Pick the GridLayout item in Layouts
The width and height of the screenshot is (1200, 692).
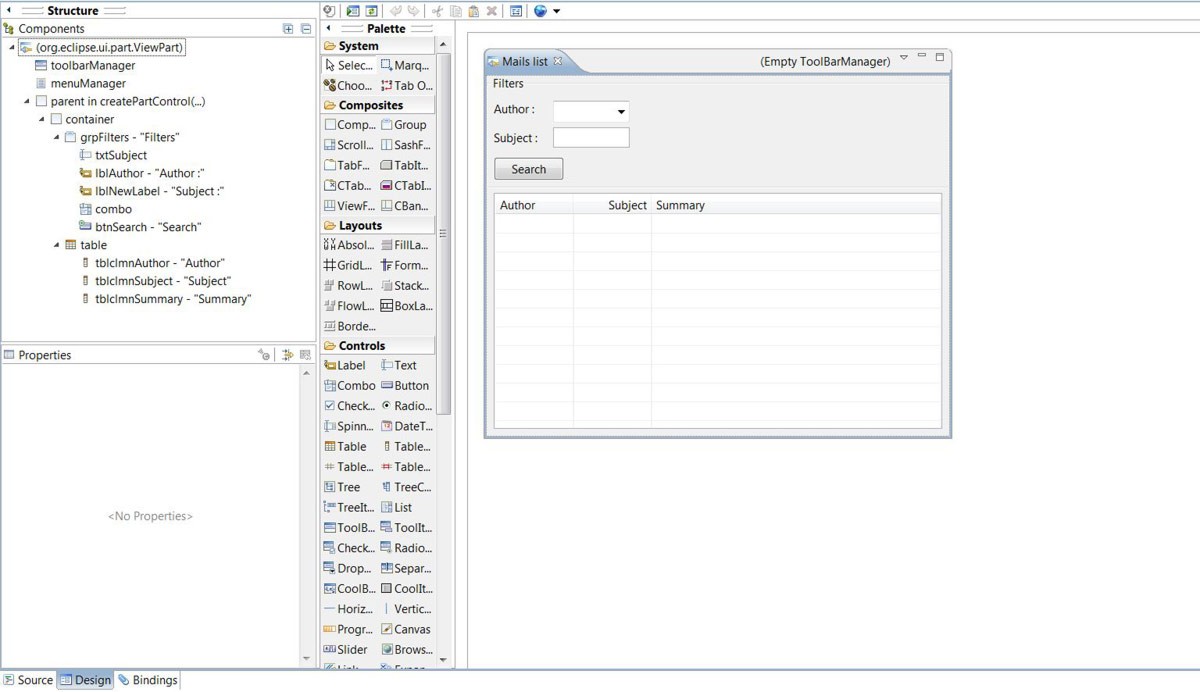click(x=349, y=265)
